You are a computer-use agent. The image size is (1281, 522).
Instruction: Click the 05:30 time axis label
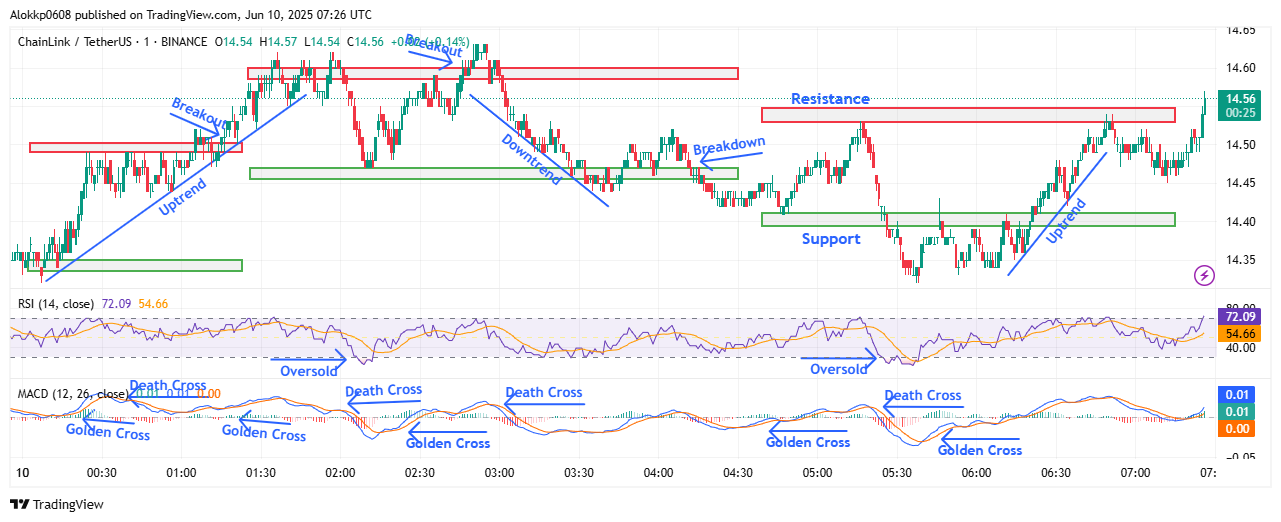pyautogui.click(x=897, y=473)
